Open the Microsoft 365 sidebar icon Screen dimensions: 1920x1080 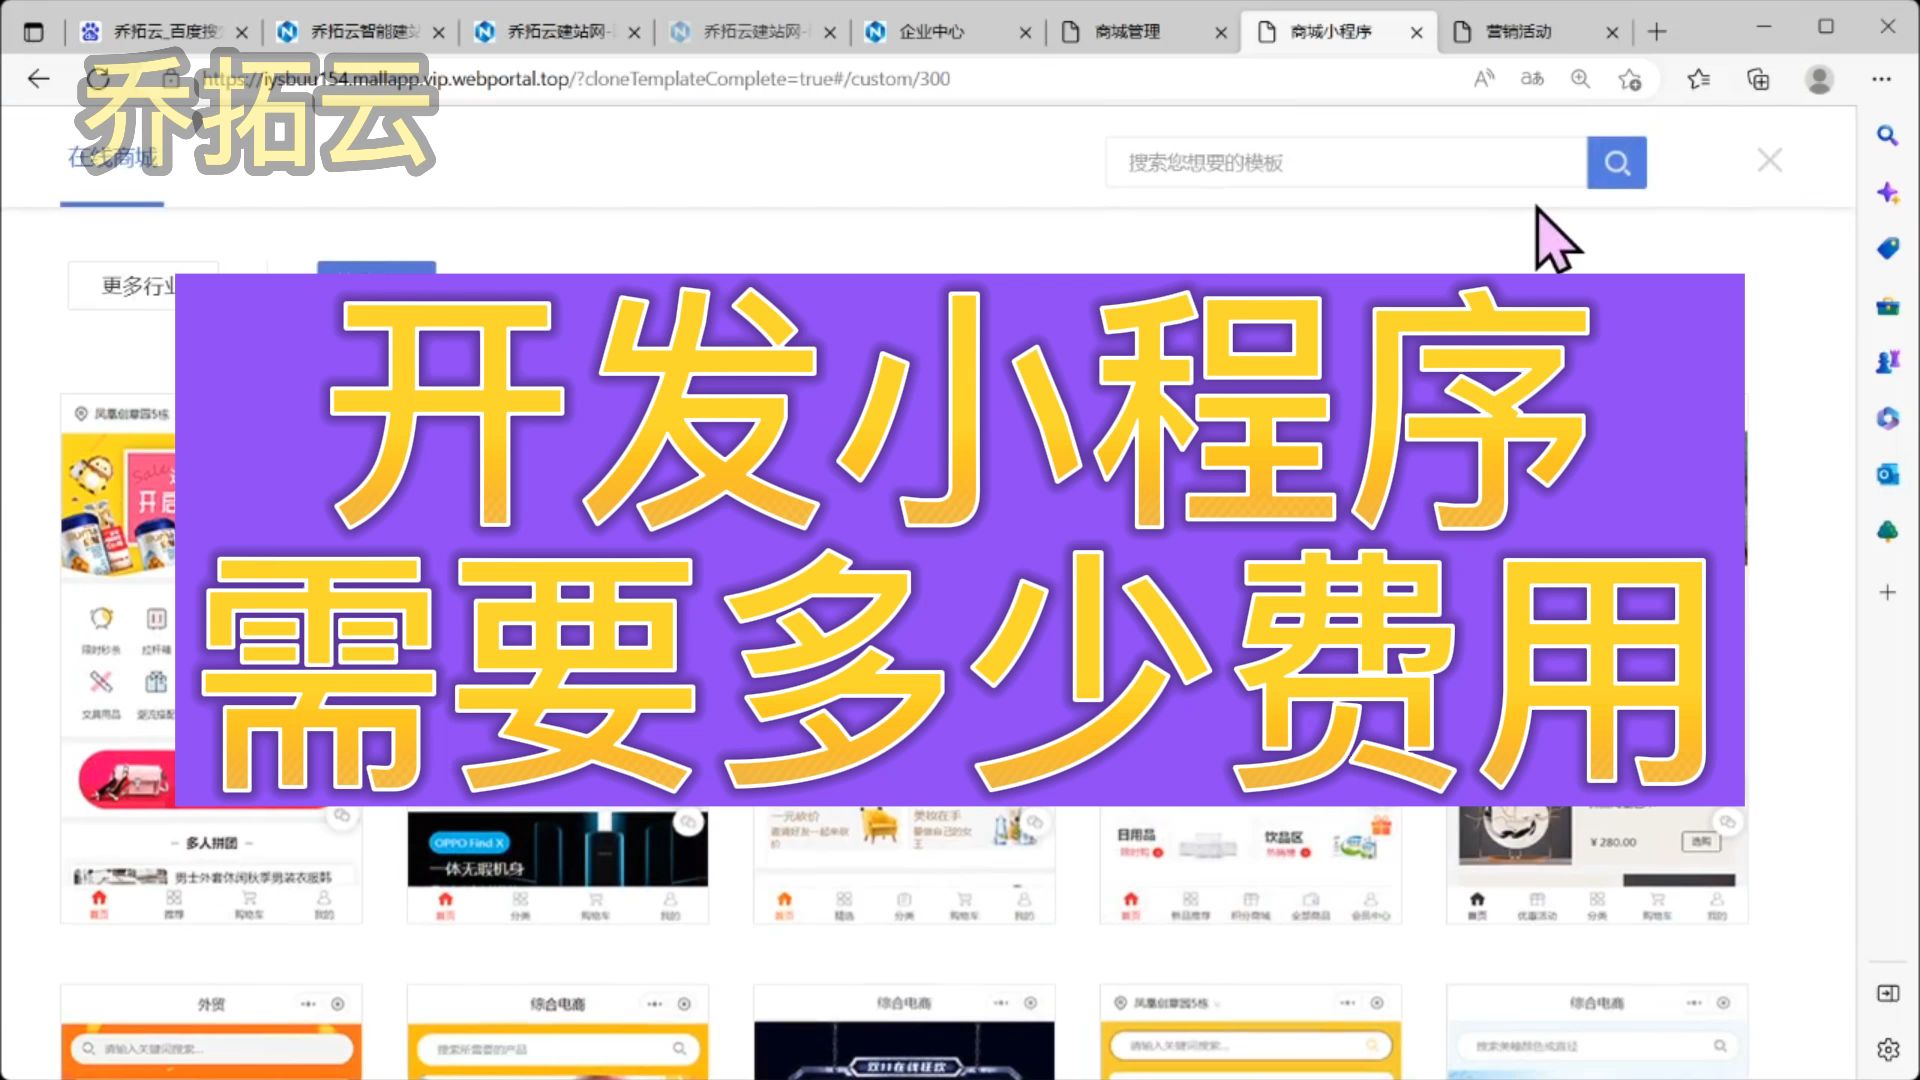pyautogui.click(x=1887, y=417)
